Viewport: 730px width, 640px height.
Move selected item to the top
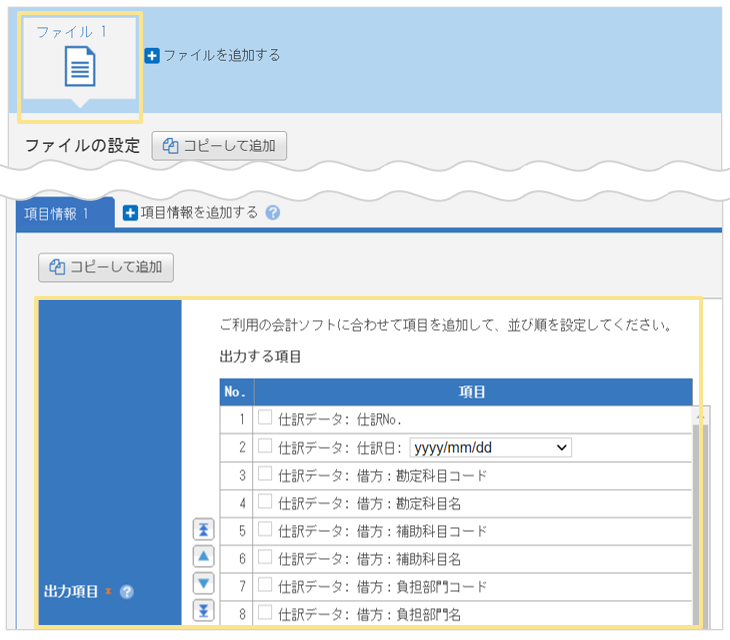pyautogui.click(x=203, y=530)
